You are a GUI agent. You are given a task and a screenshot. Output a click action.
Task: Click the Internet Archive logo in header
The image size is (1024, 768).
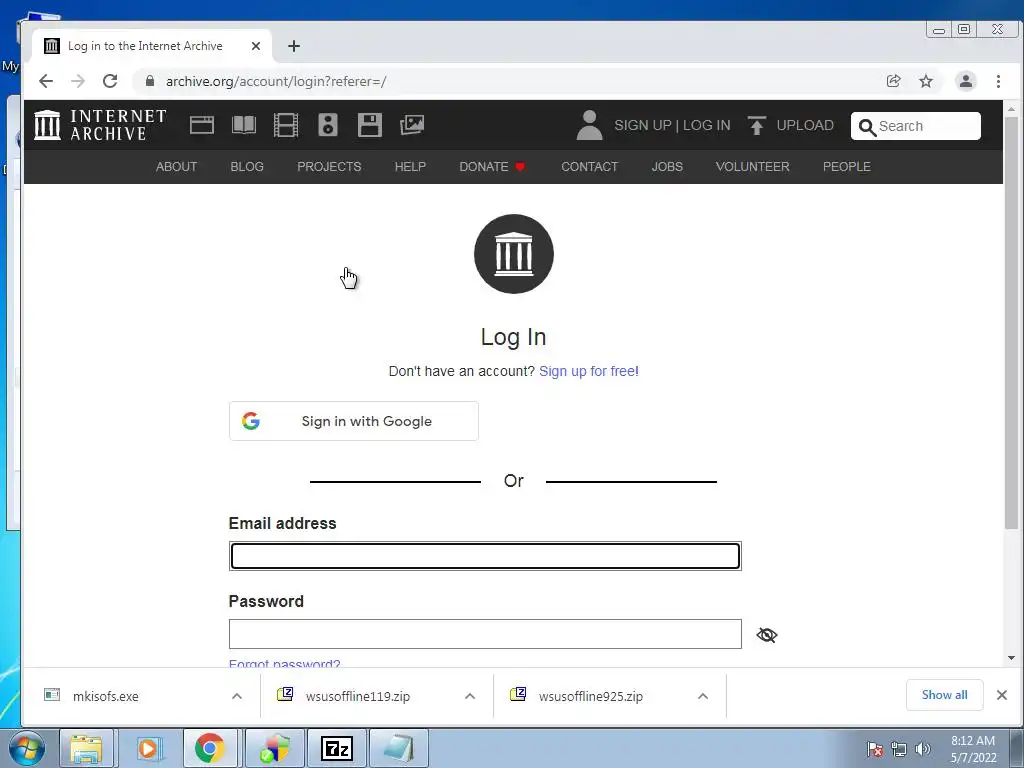point(100,125)
